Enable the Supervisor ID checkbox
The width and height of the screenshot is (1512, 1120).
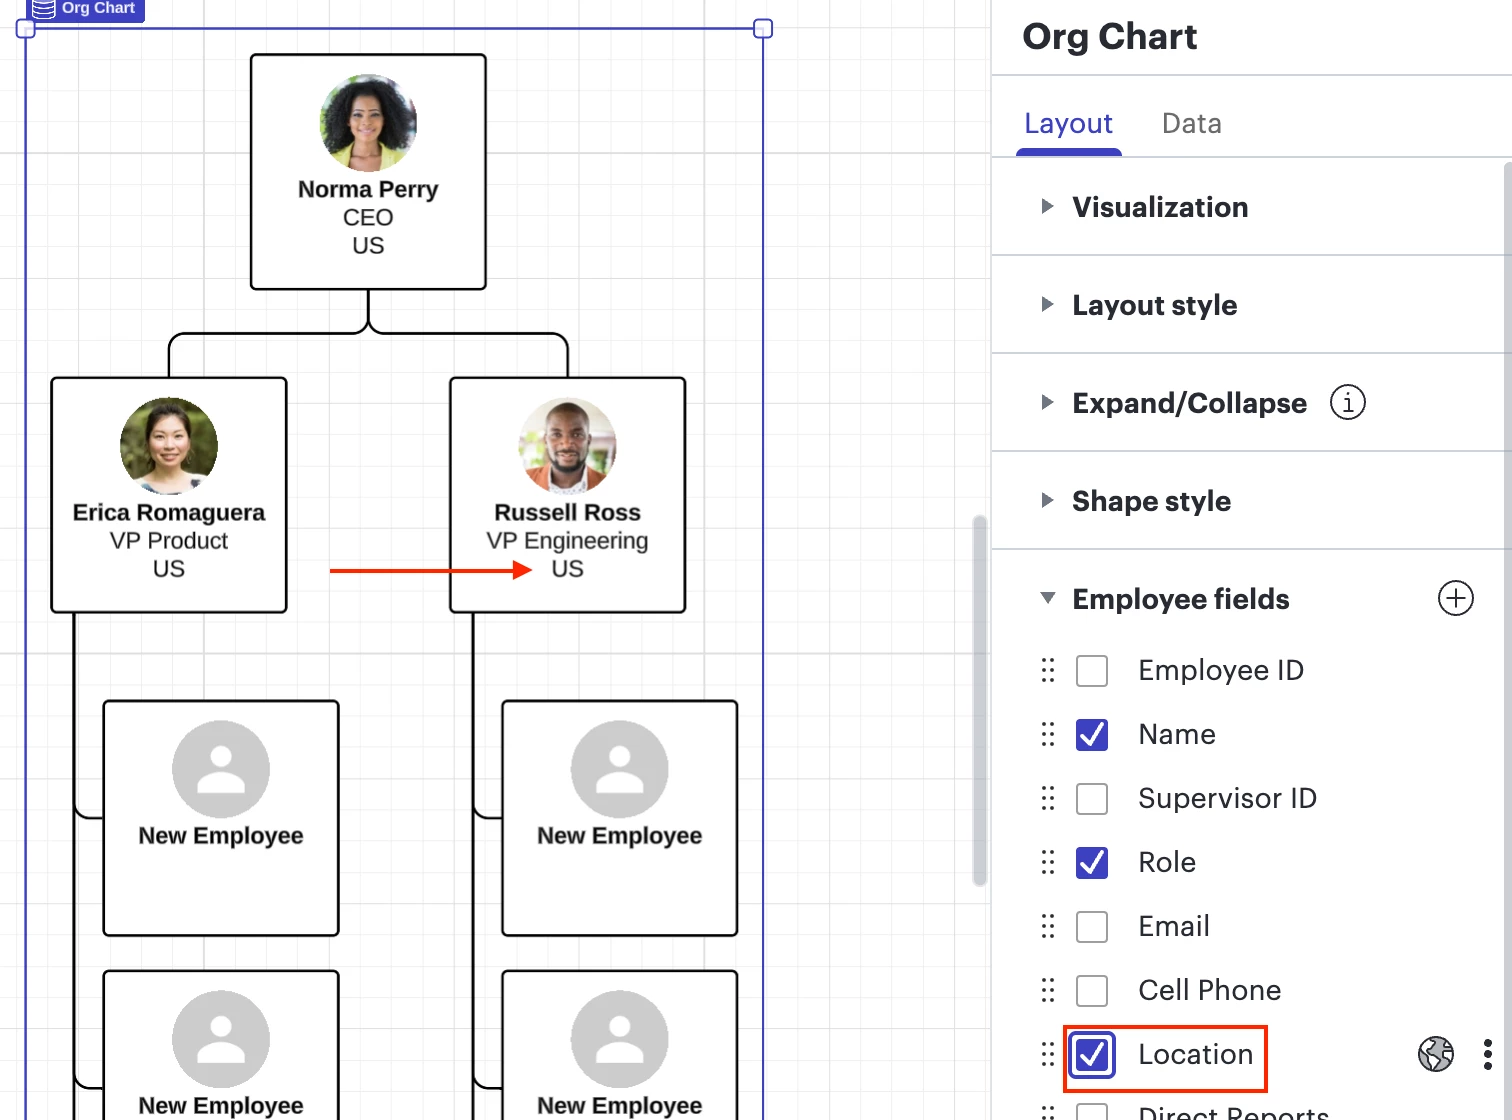1091,798
